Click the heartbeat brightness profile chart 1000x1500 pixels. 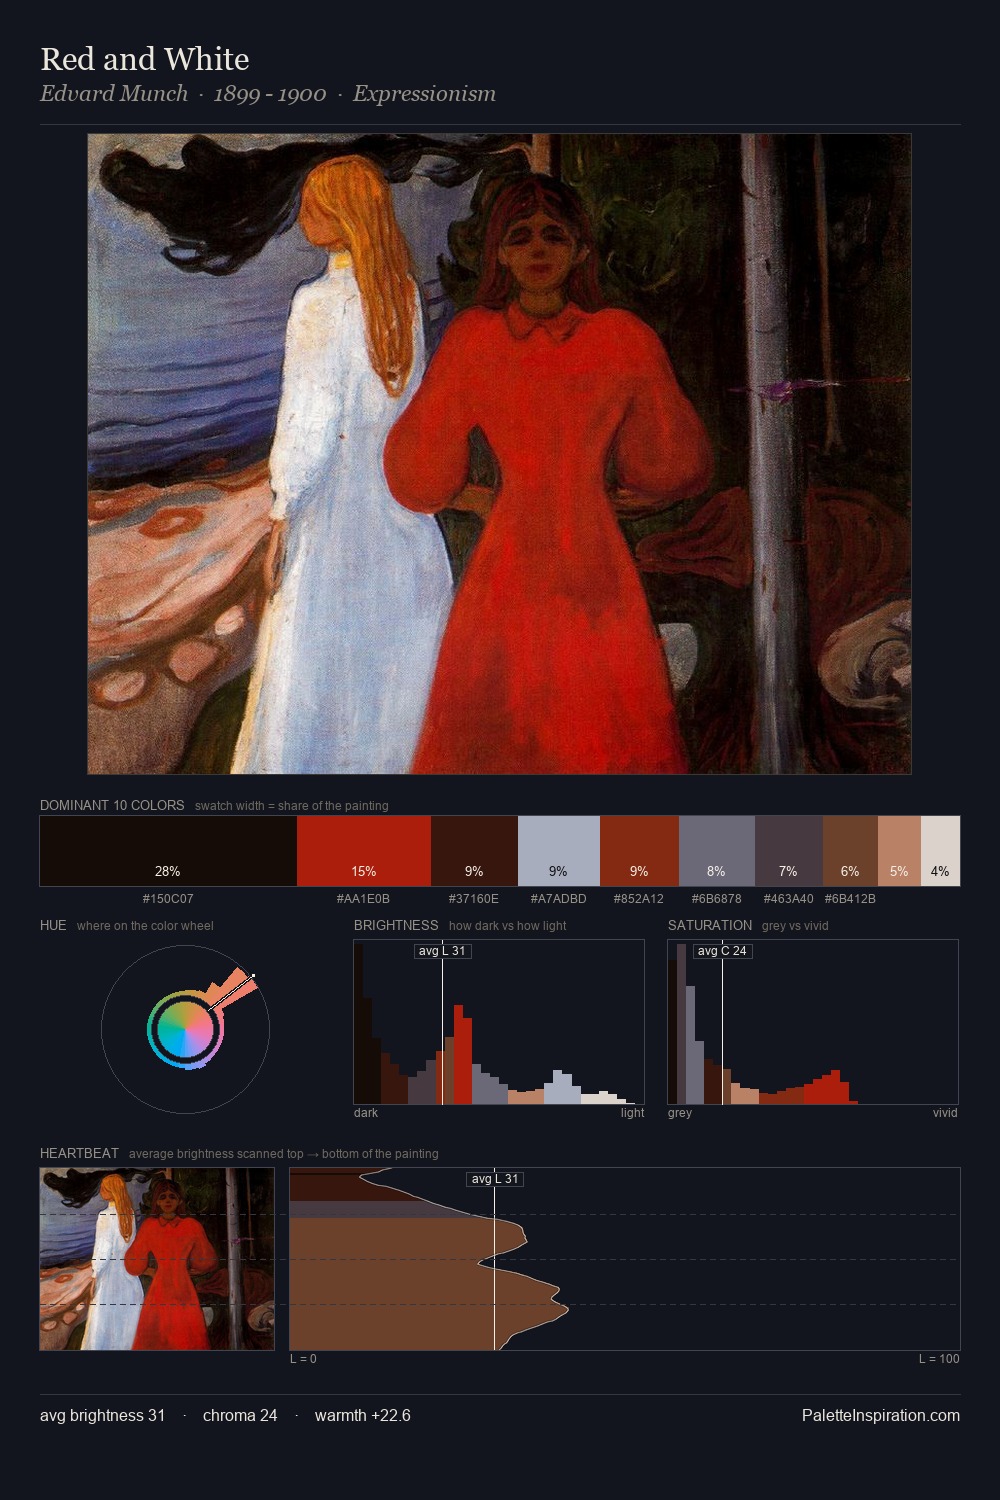tap(625, 1259)
